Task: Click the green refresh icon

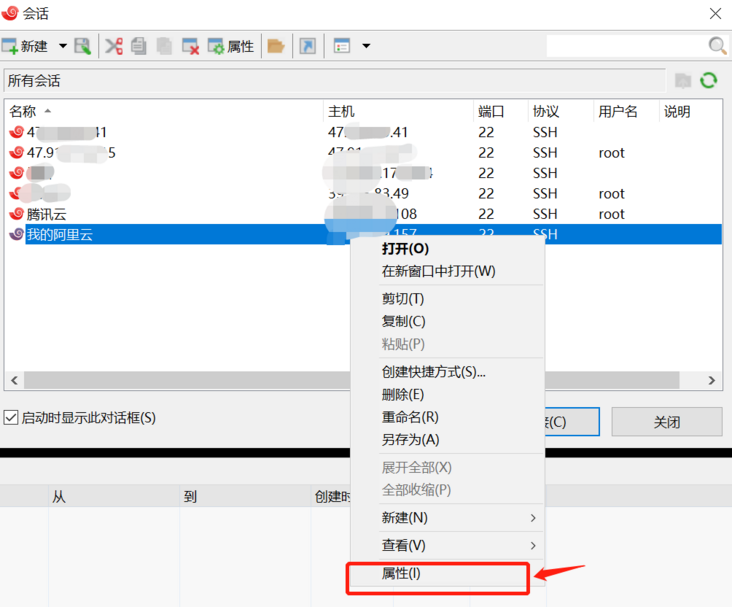Action: point(709,80)
